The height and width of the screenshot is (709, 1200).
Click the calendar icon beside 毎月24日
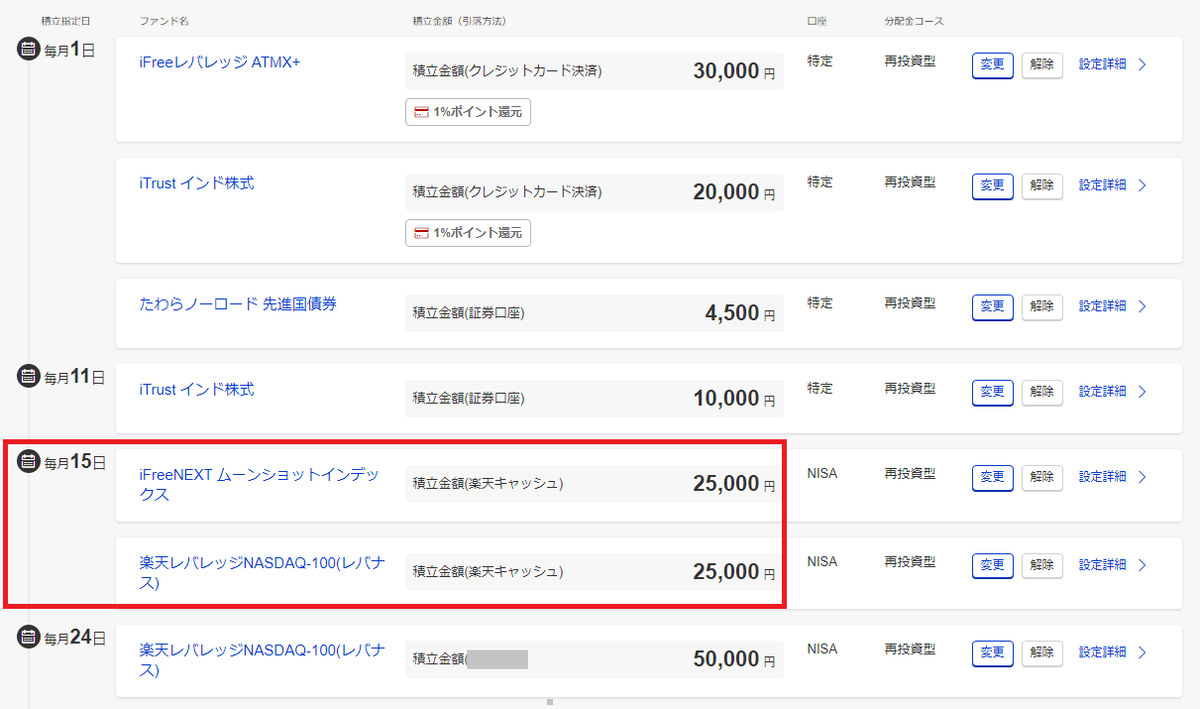point(28,636)
